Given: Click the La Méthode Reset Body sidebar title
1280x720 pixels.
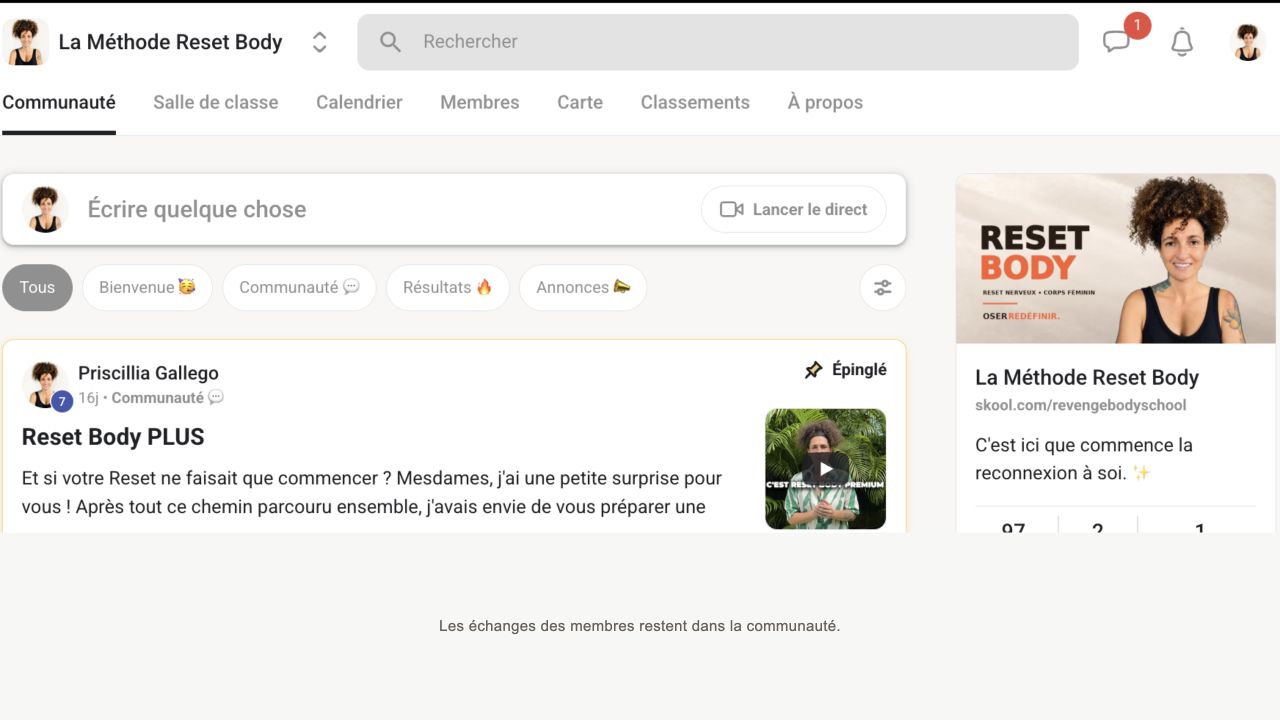Looking at the screenshot, I should 1087,378.
